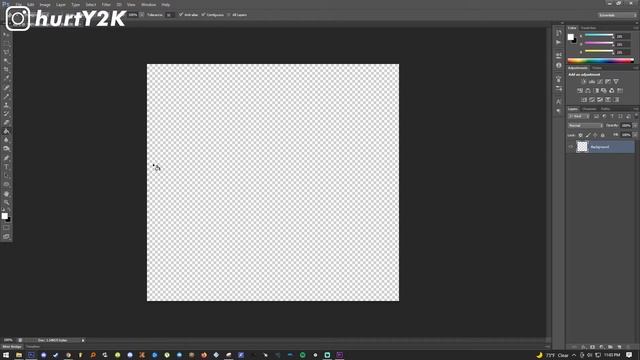Screen dimensions: 640x360
Task: Select the Dodge tool
Action: coord(6,149)
